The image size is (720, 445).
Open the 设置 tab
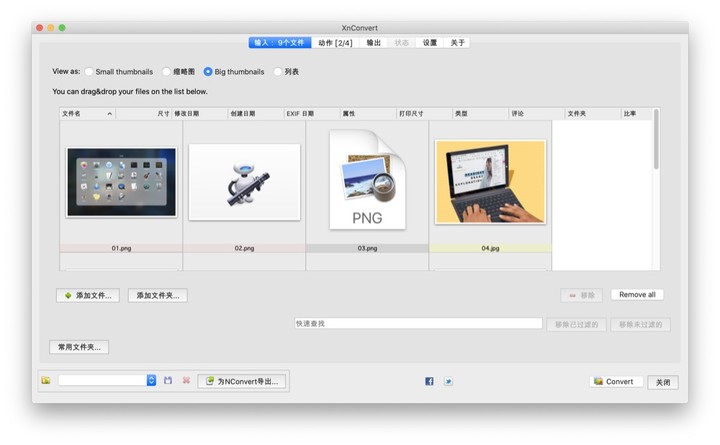[429, 43]
